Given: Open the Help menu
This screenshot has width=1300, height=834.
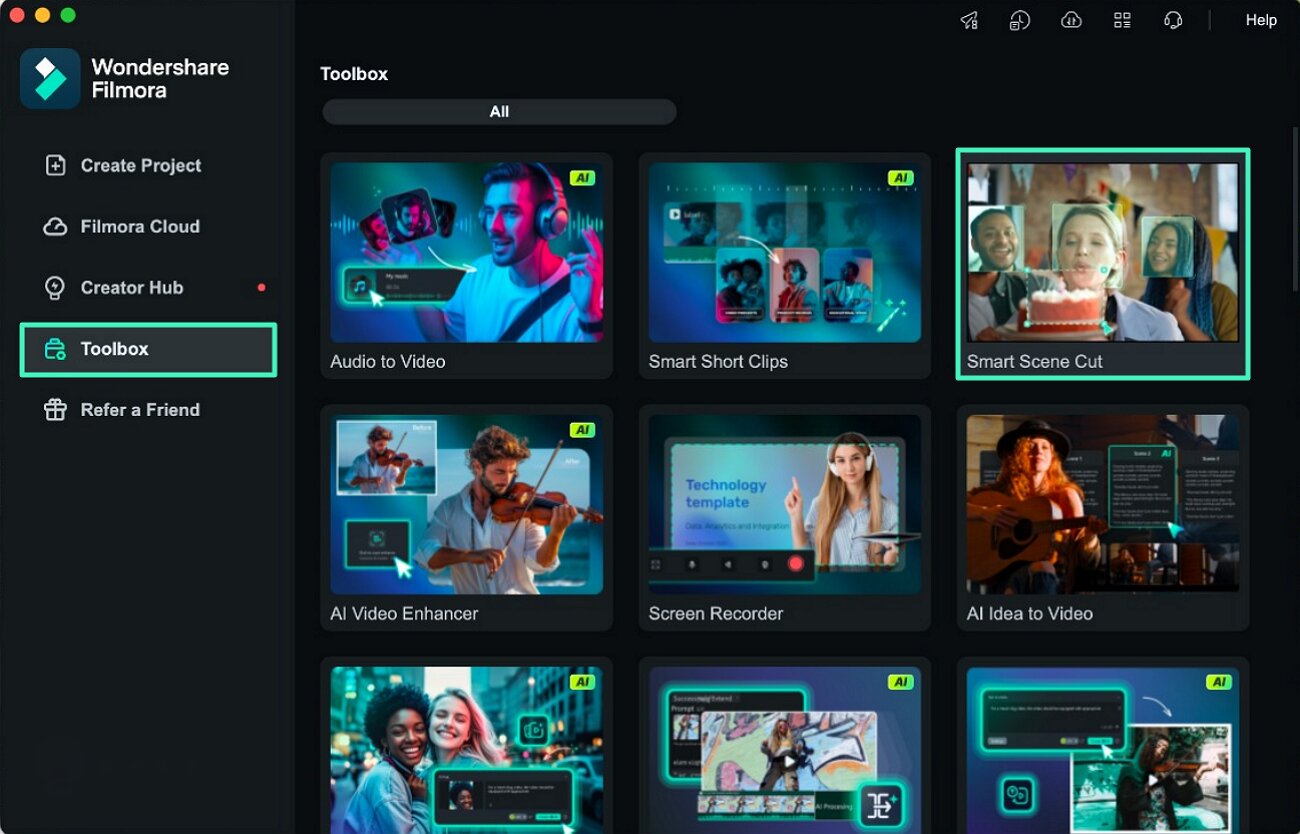Looking at the screenshot, I should click(1261, 20).
